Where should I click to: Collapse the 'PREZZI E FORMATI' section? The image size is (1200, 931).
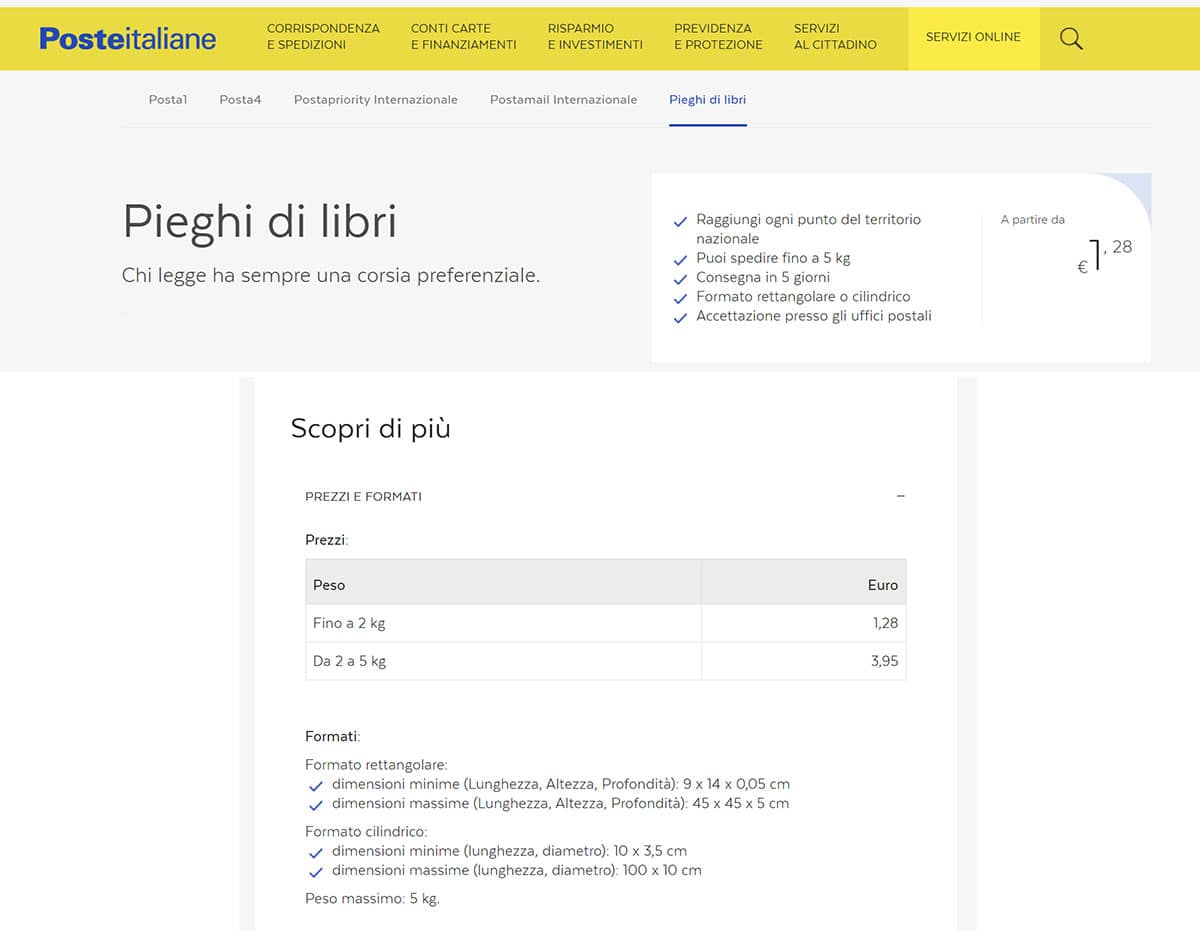900,496
